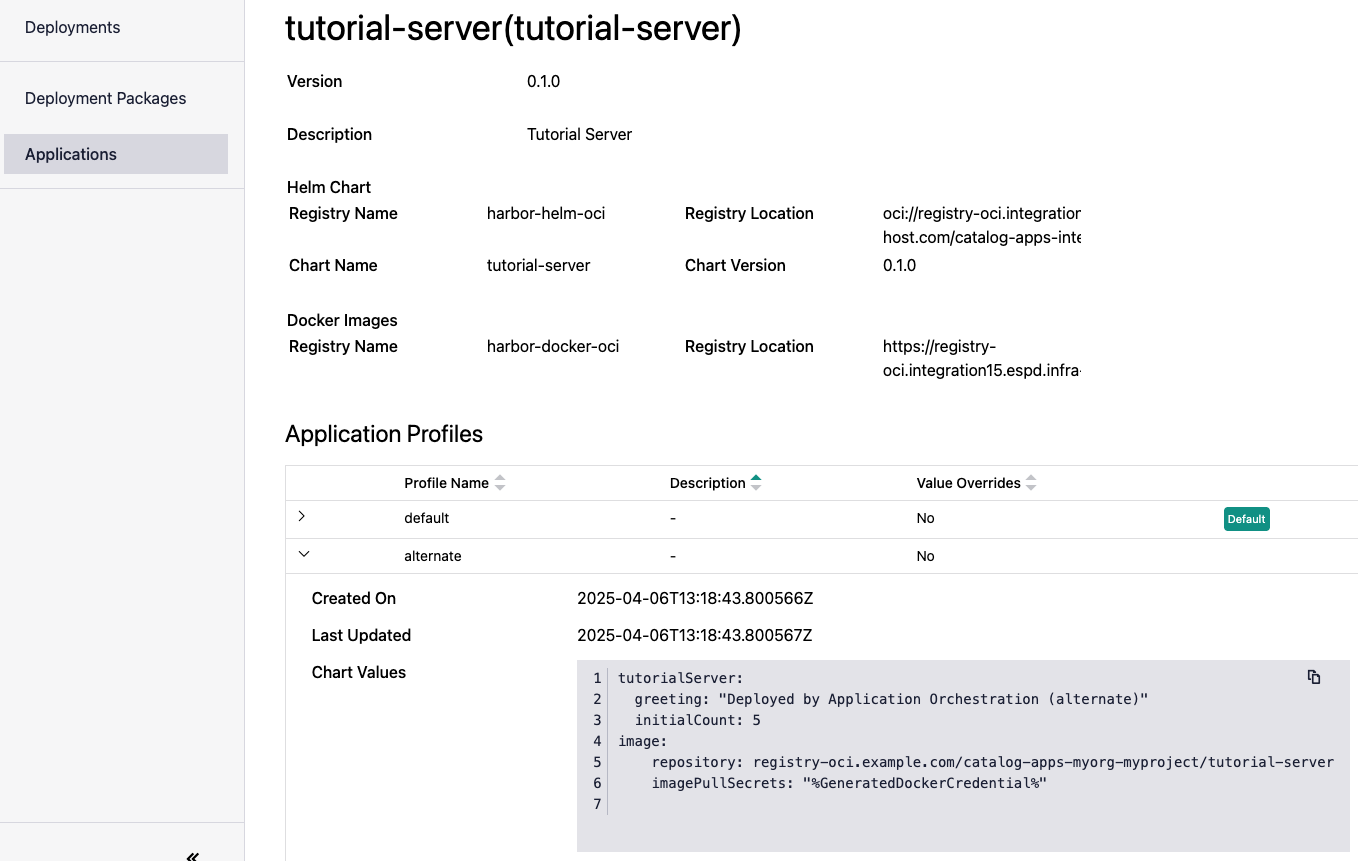Click the greeting line in the chart values
The image size is (1358, 861).
890,699
